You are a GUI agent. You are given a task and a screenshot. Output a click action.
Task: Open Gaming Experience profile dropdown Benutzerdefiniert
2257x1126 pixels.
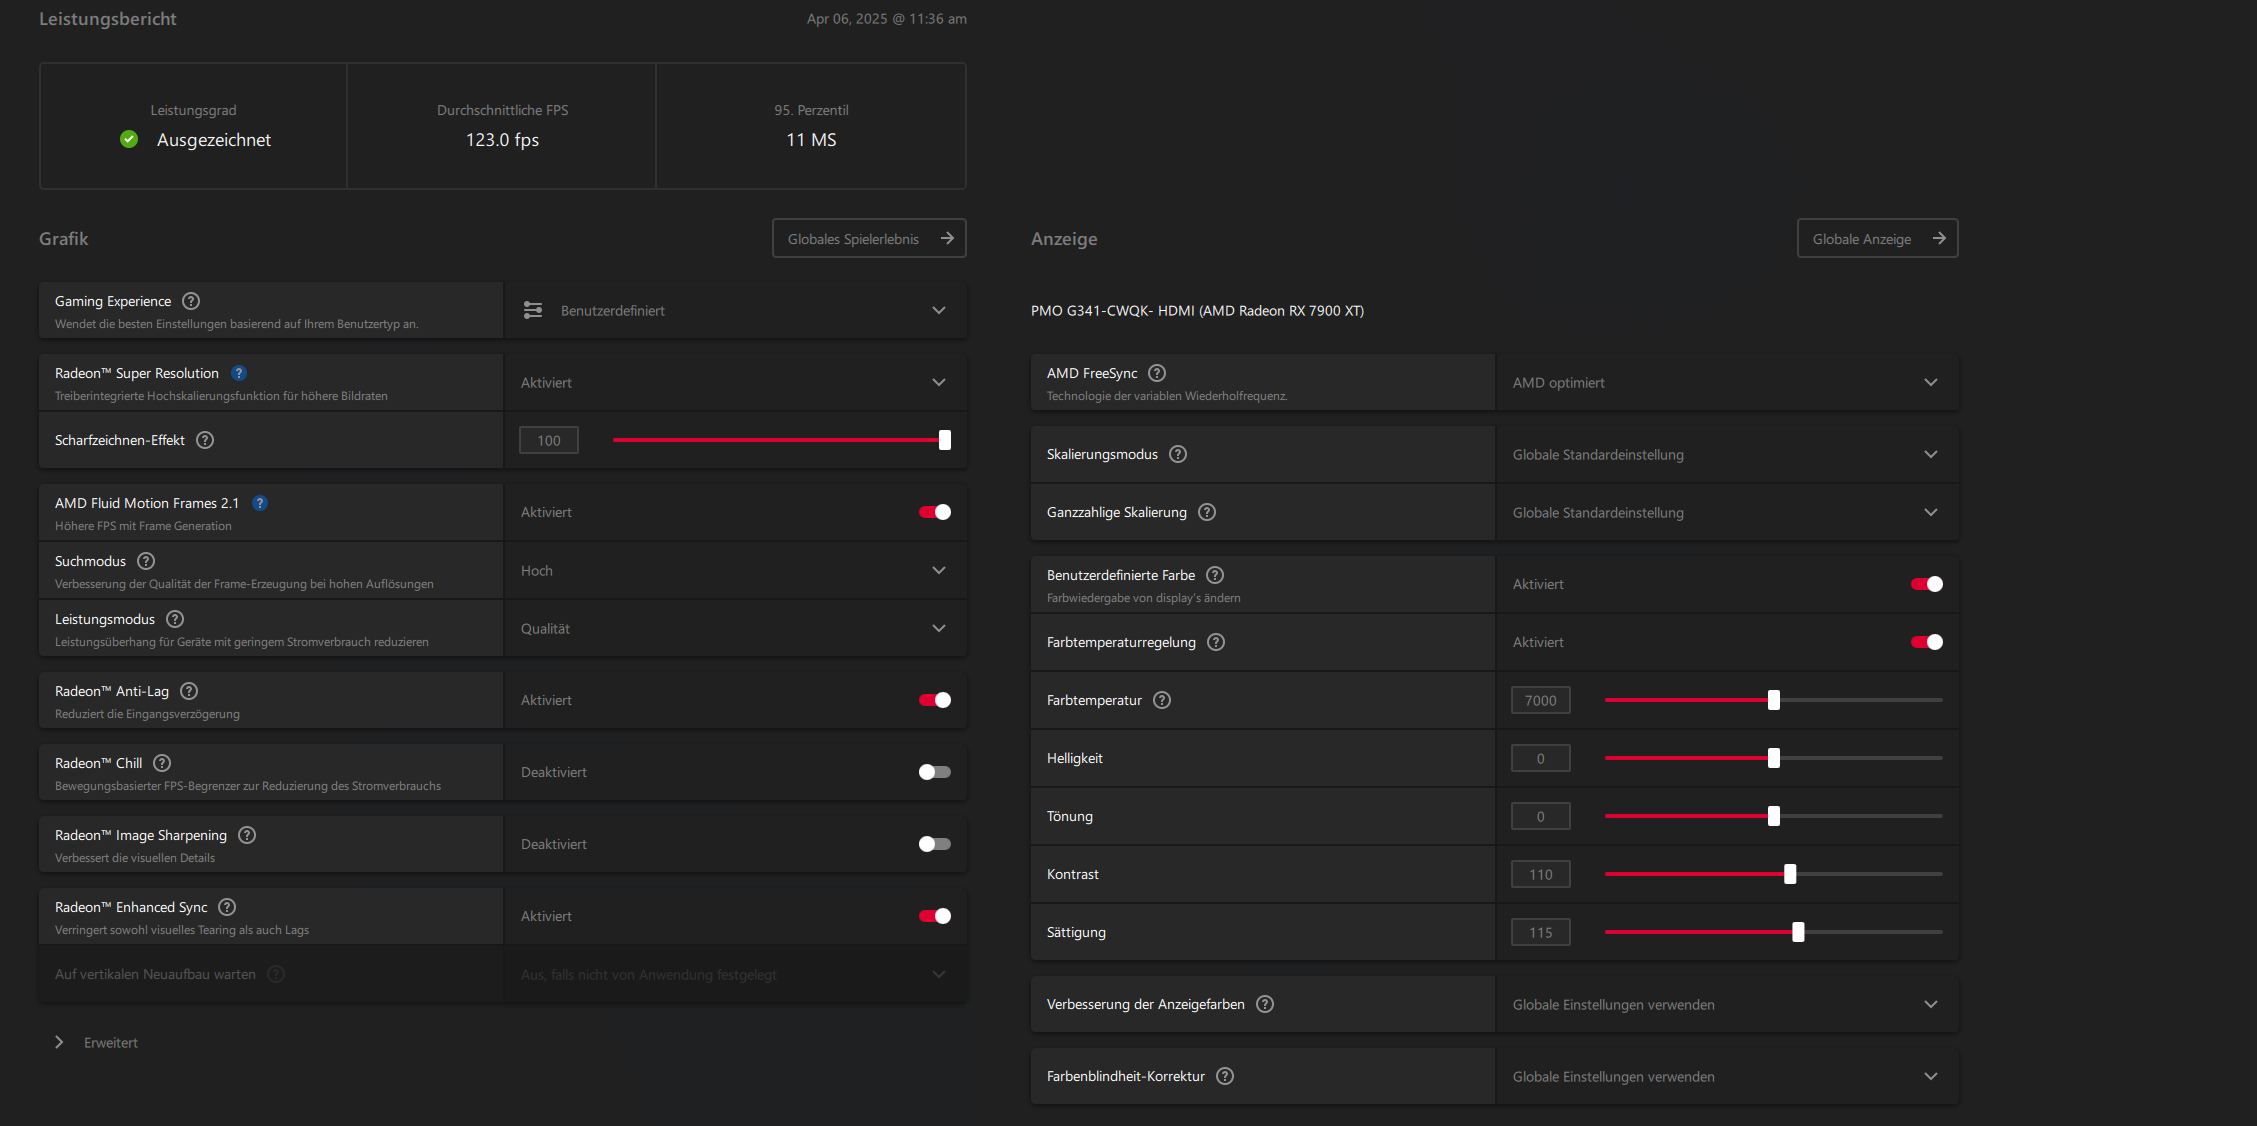click(x=735, y=311)
